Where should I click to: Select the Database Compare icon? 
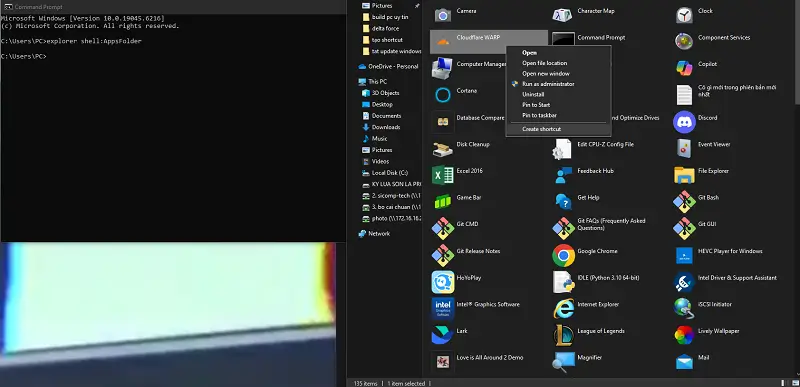pyautogui.click(x=442, y=122)
